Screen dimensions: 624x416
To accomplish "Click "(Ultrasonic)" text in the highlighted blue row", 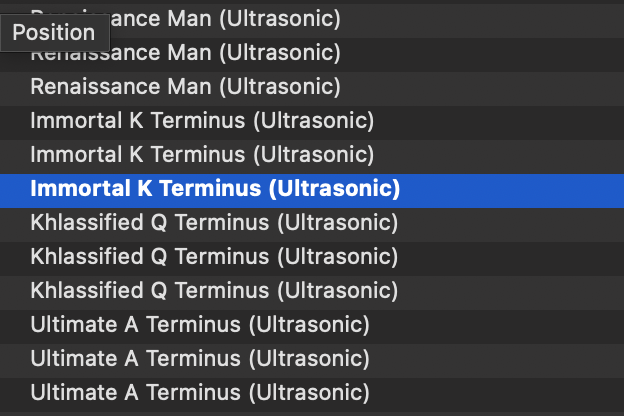I will pos(336,189).
